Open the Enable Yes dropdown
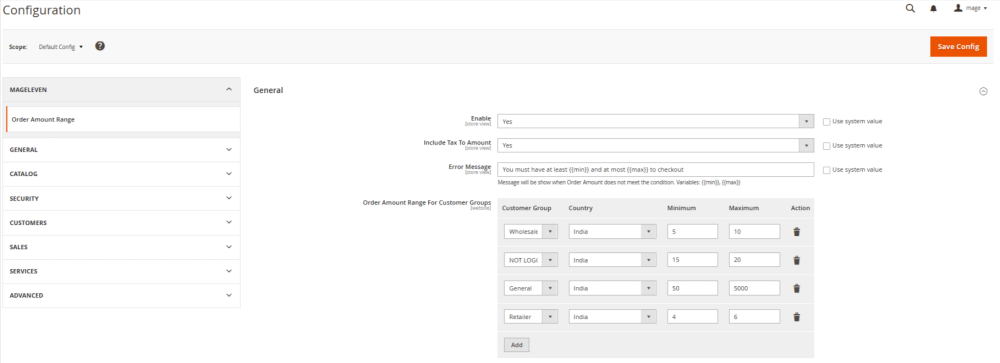The image size is (1000, 363). point(656,121)
